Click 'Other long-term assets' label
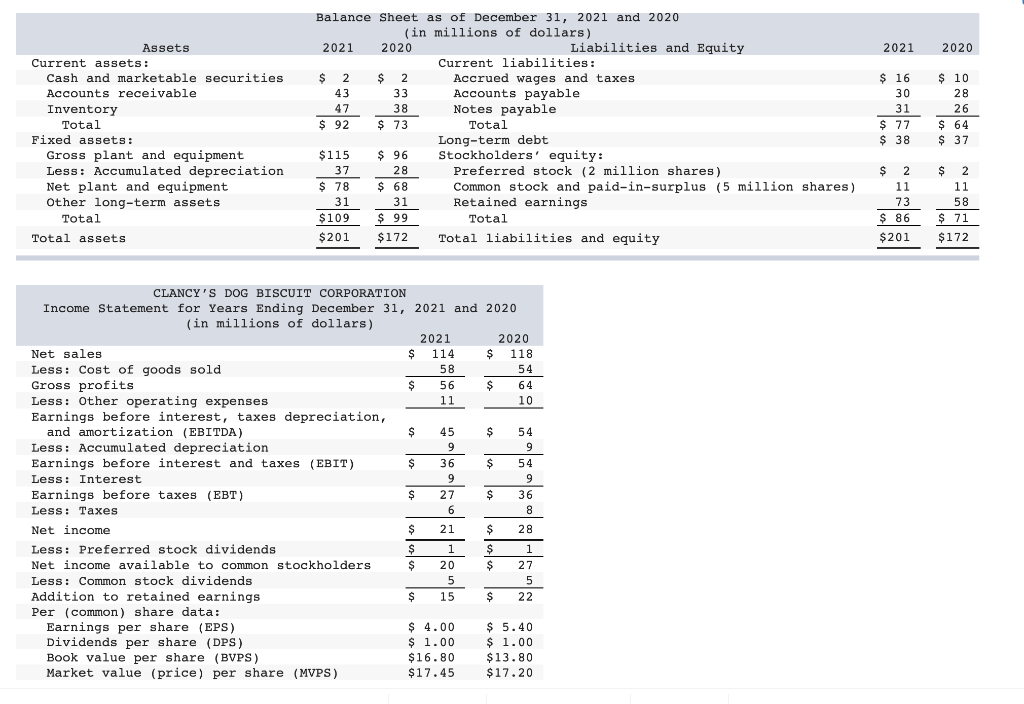Viewport: 1024px width, 704px height. [133, 202]
